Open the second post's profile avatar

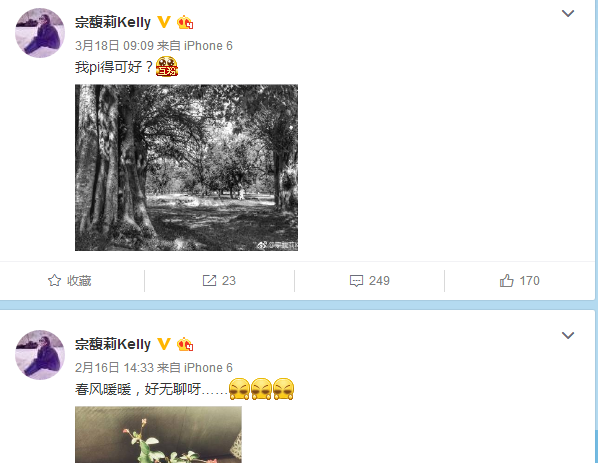40,355
